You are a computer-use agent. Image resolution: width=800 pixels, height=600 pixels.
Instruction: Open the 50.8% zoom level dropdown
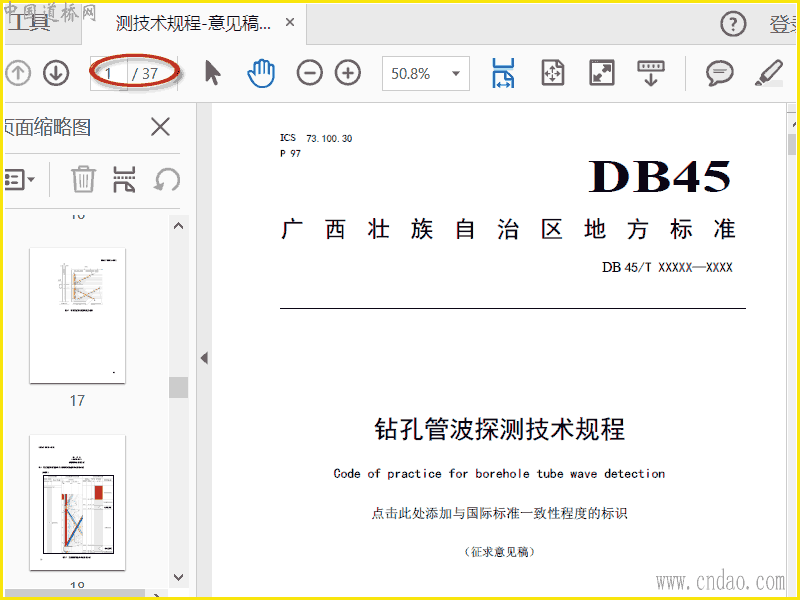(426, 73)
